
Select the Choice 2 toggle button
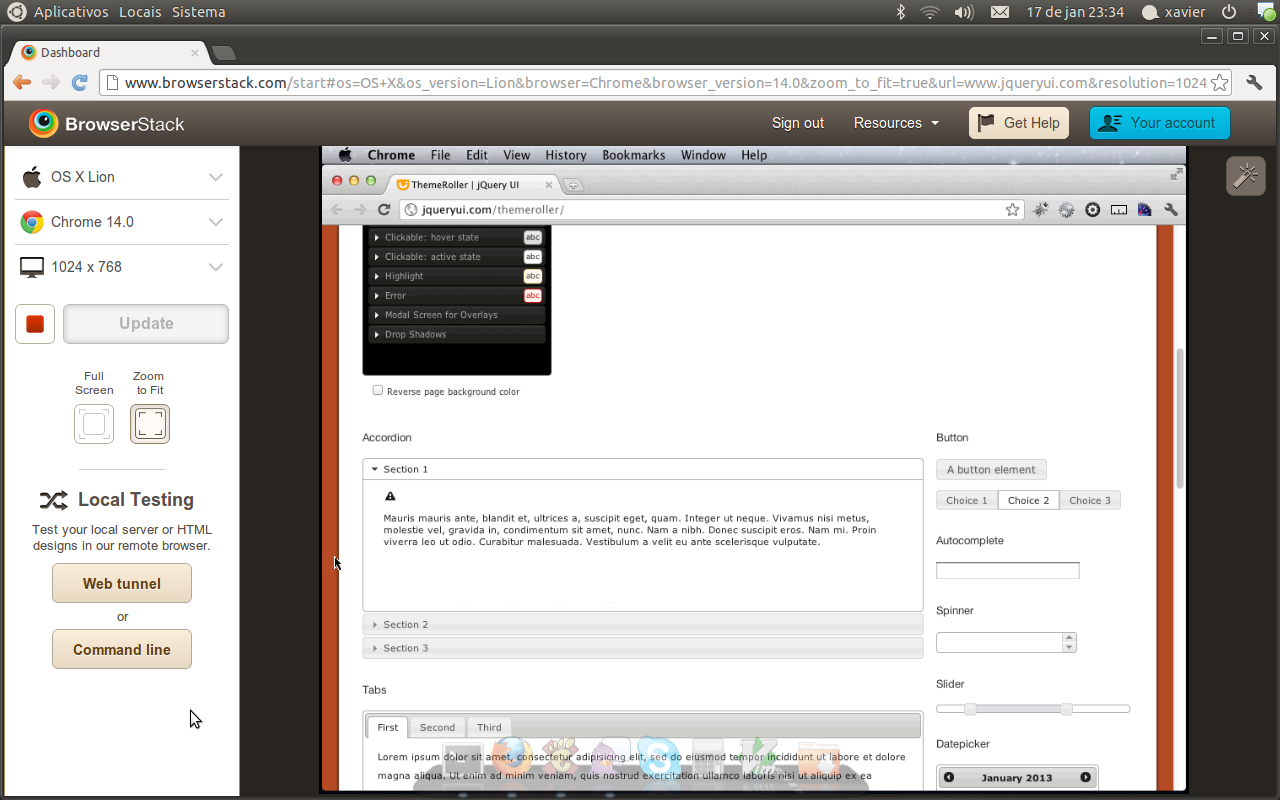[1028, 500]
